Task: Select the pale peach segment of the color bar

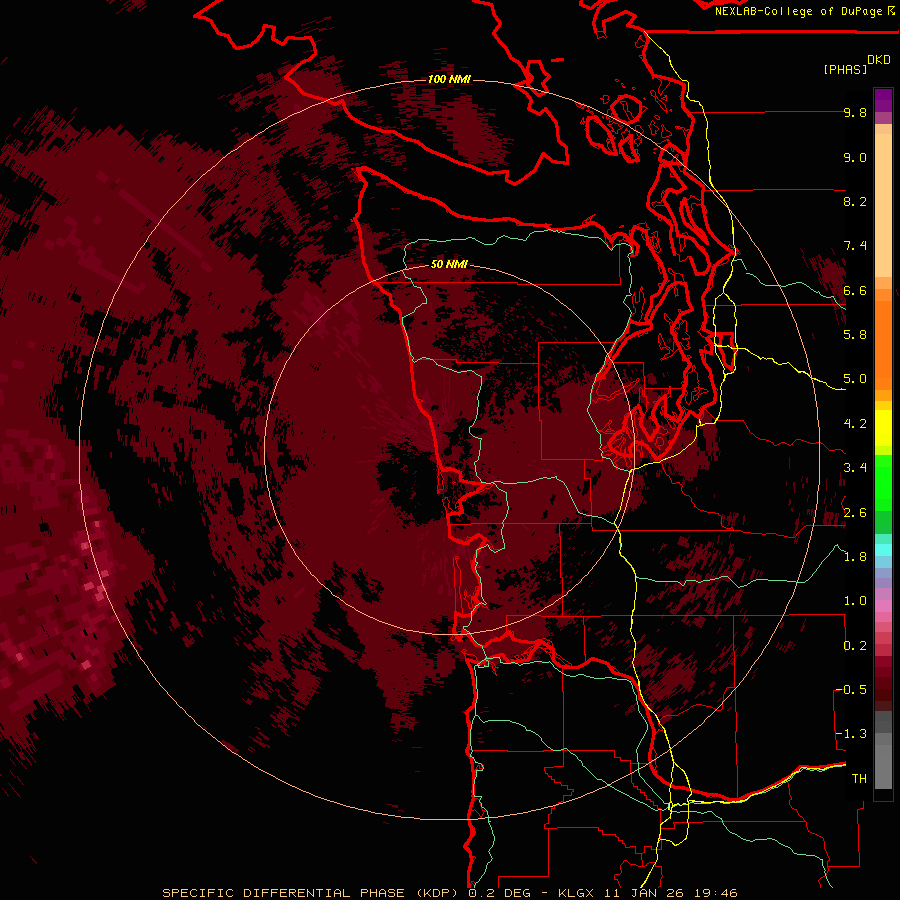Action: (x=883, y=205)
